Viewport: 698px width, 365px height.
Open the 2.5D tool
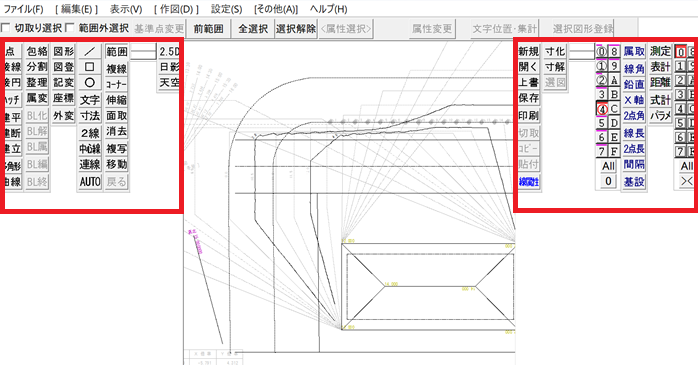click(x=169, y=52)
